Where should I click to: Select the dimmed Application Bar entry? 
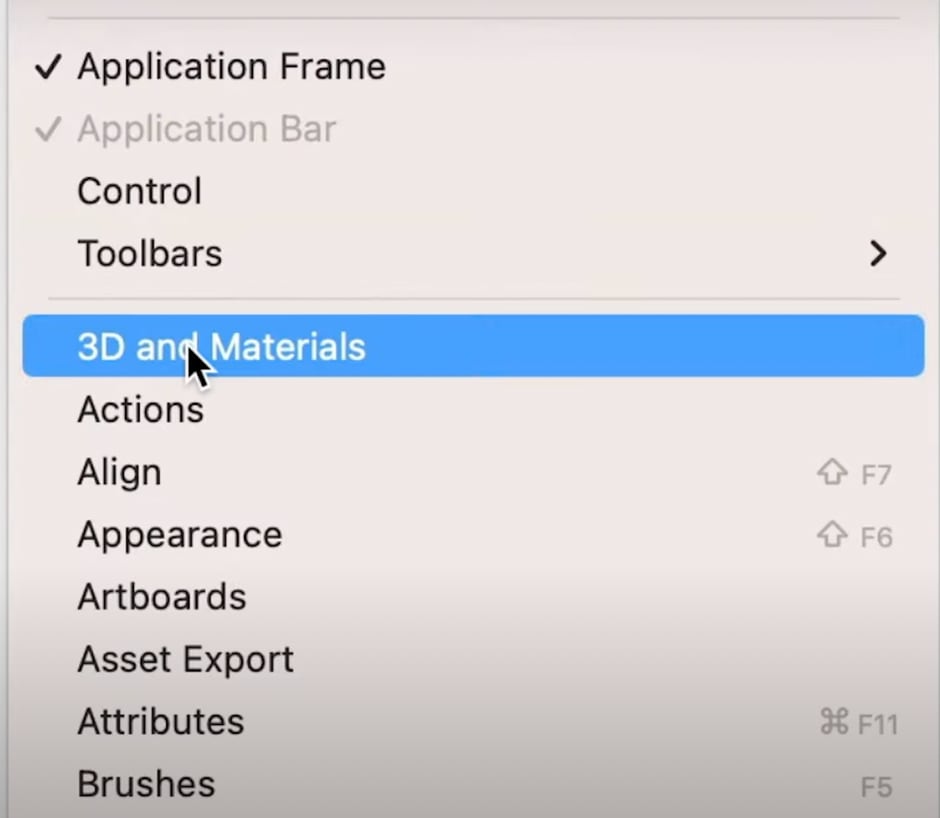click(x=206, y=130)
